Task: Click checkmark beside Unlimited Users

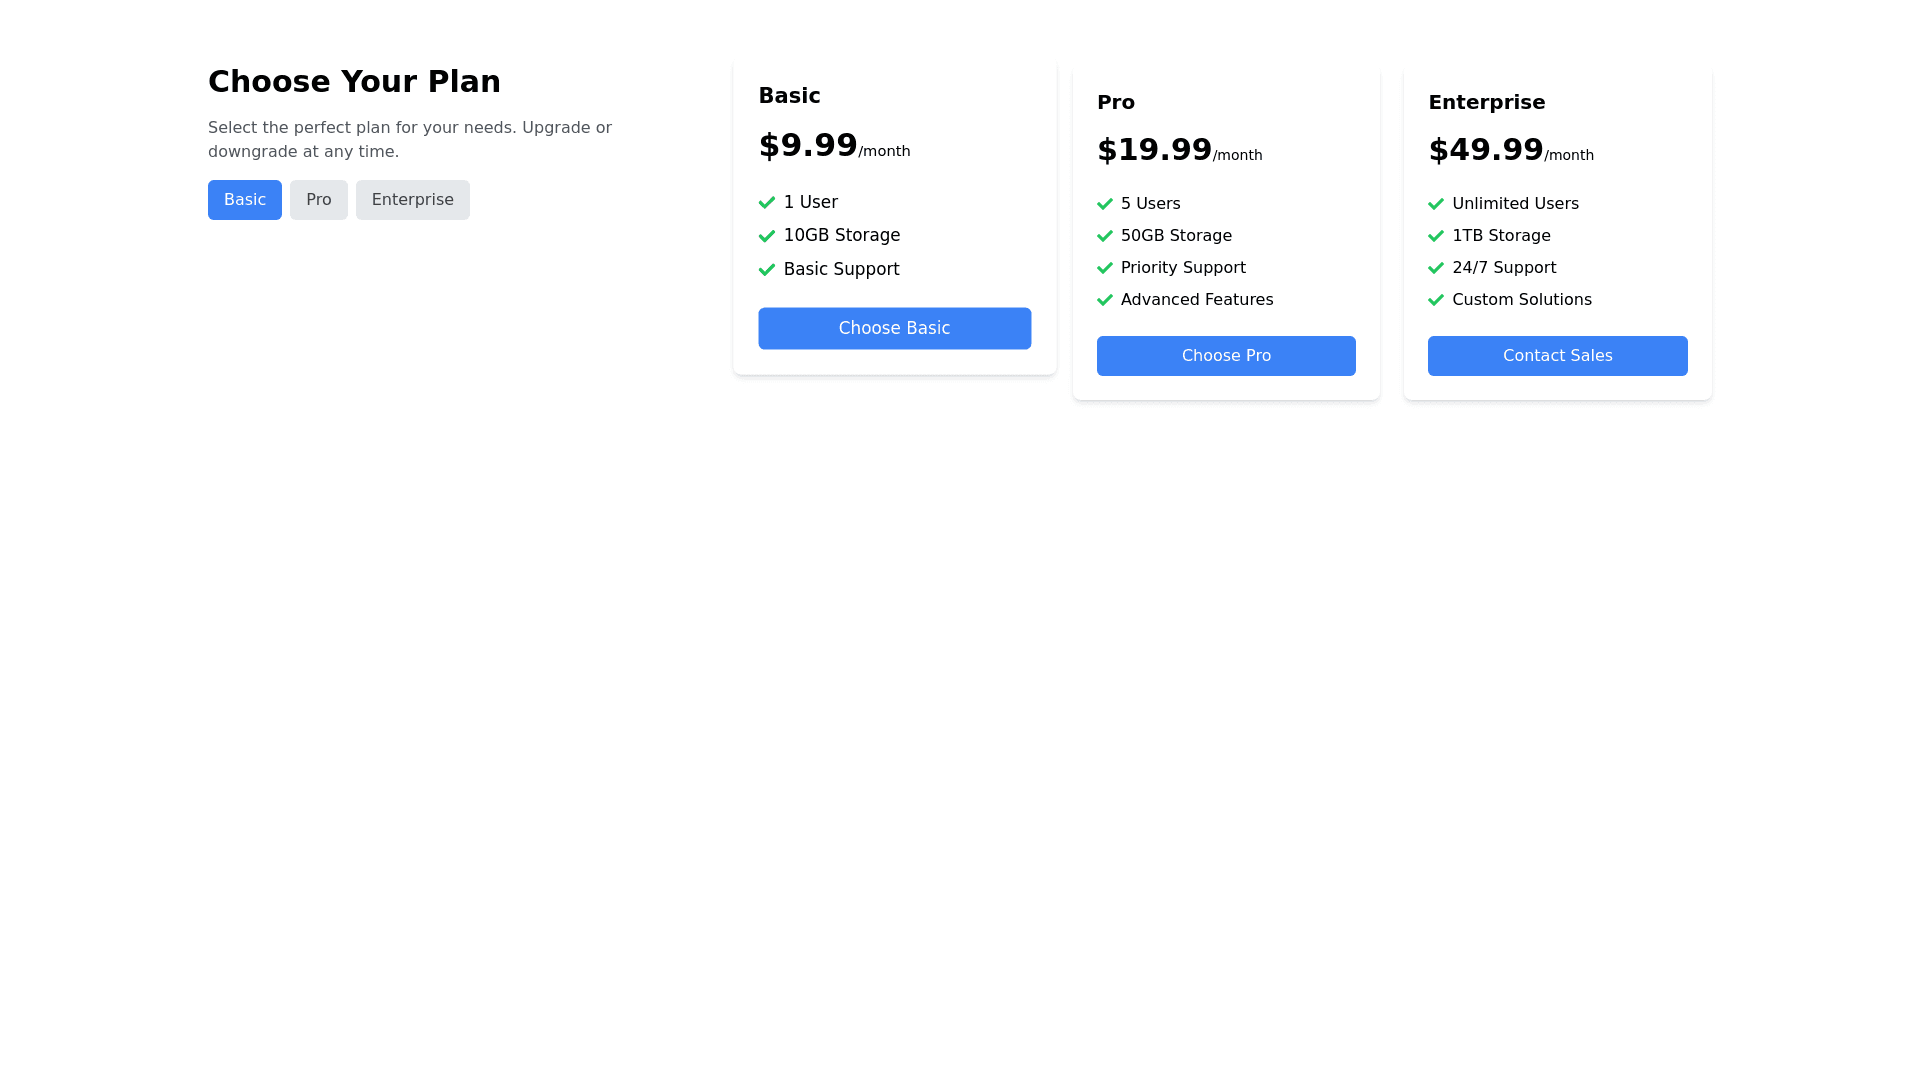Action: pyautogui.click(x=1435, y=204)
